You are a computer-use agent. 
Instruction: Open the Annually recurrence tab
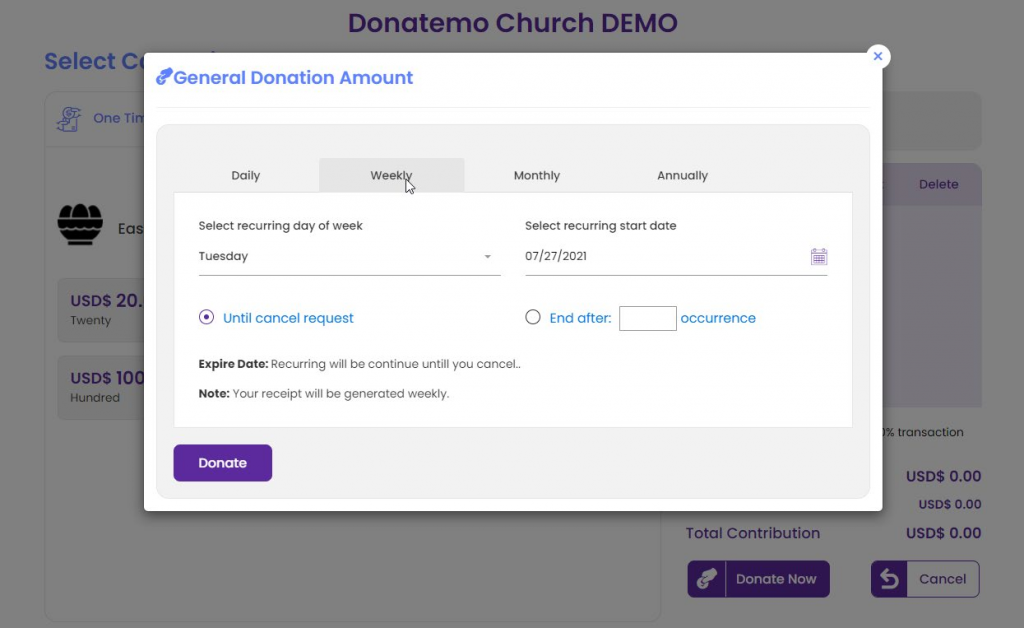point(682,176)
